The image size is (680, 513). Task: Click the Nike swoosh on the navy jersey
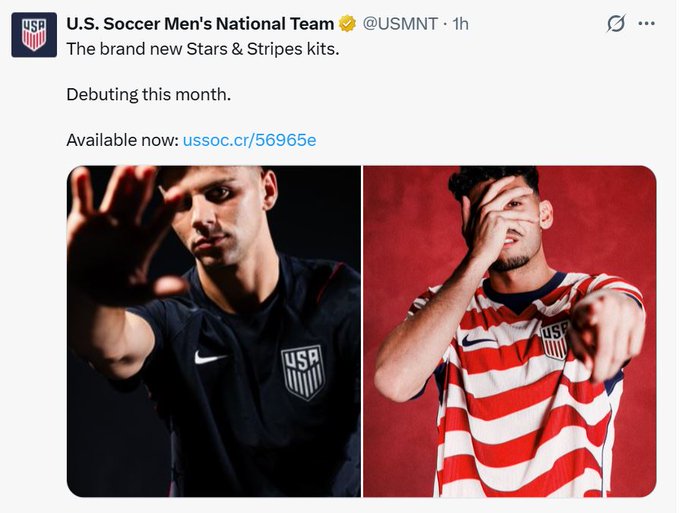(x=210, y=357)
